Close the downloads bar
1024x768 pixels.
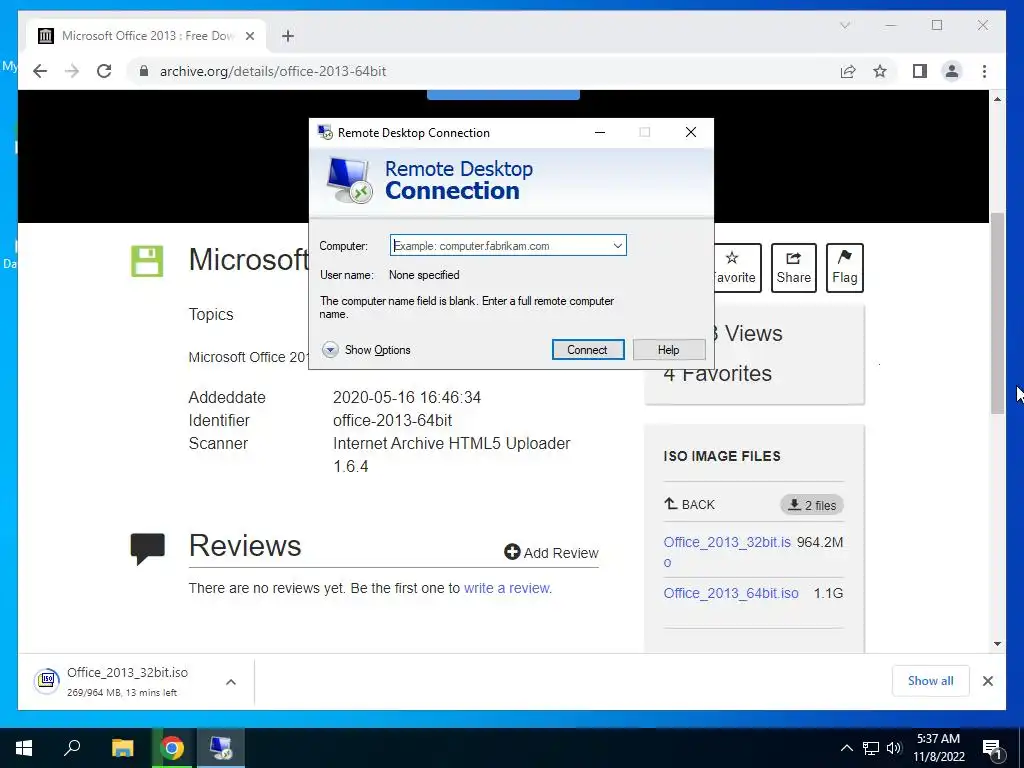tap(988, 681)
